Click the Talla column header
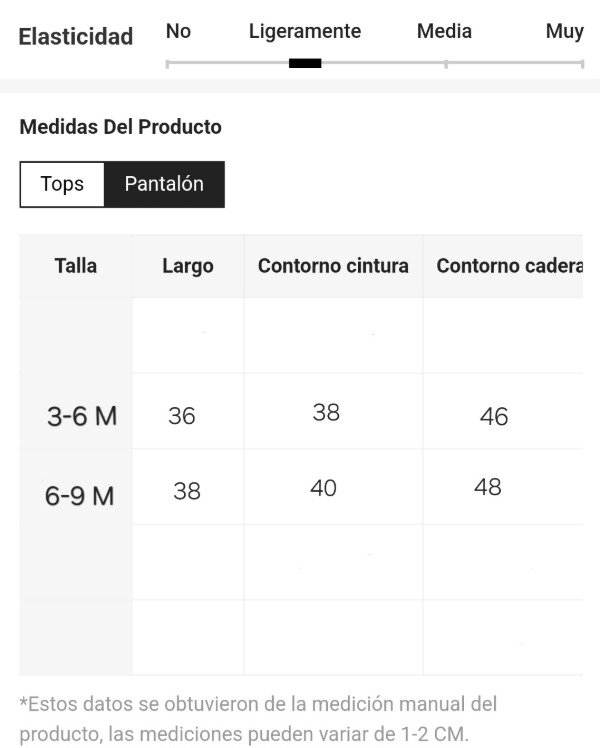Screen dimensions: 600x748 click(x=76, y=266)
